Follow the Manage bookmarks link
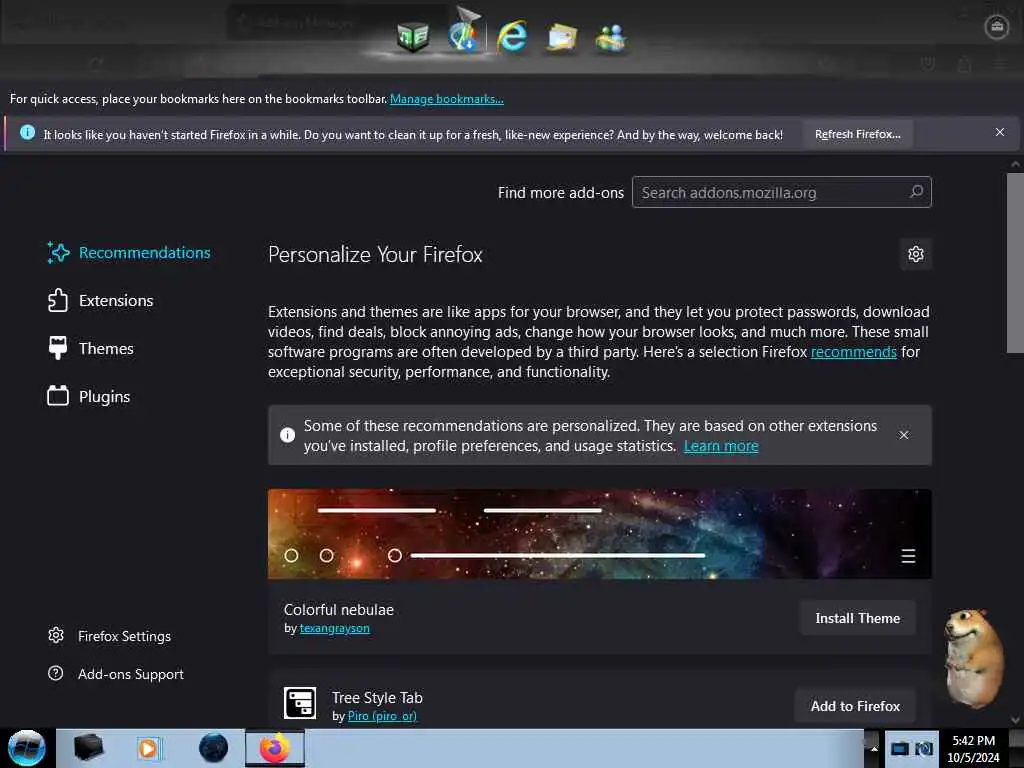1024x768 pixels. click(x=447, y=99)
